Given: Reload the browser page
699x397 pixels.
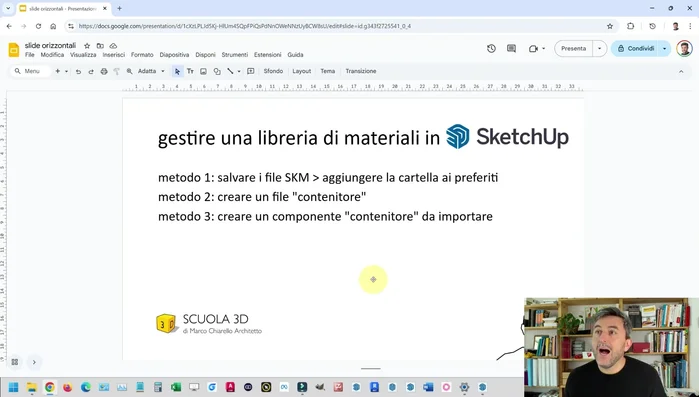Looking at the screenshot, I should [38, 26].
